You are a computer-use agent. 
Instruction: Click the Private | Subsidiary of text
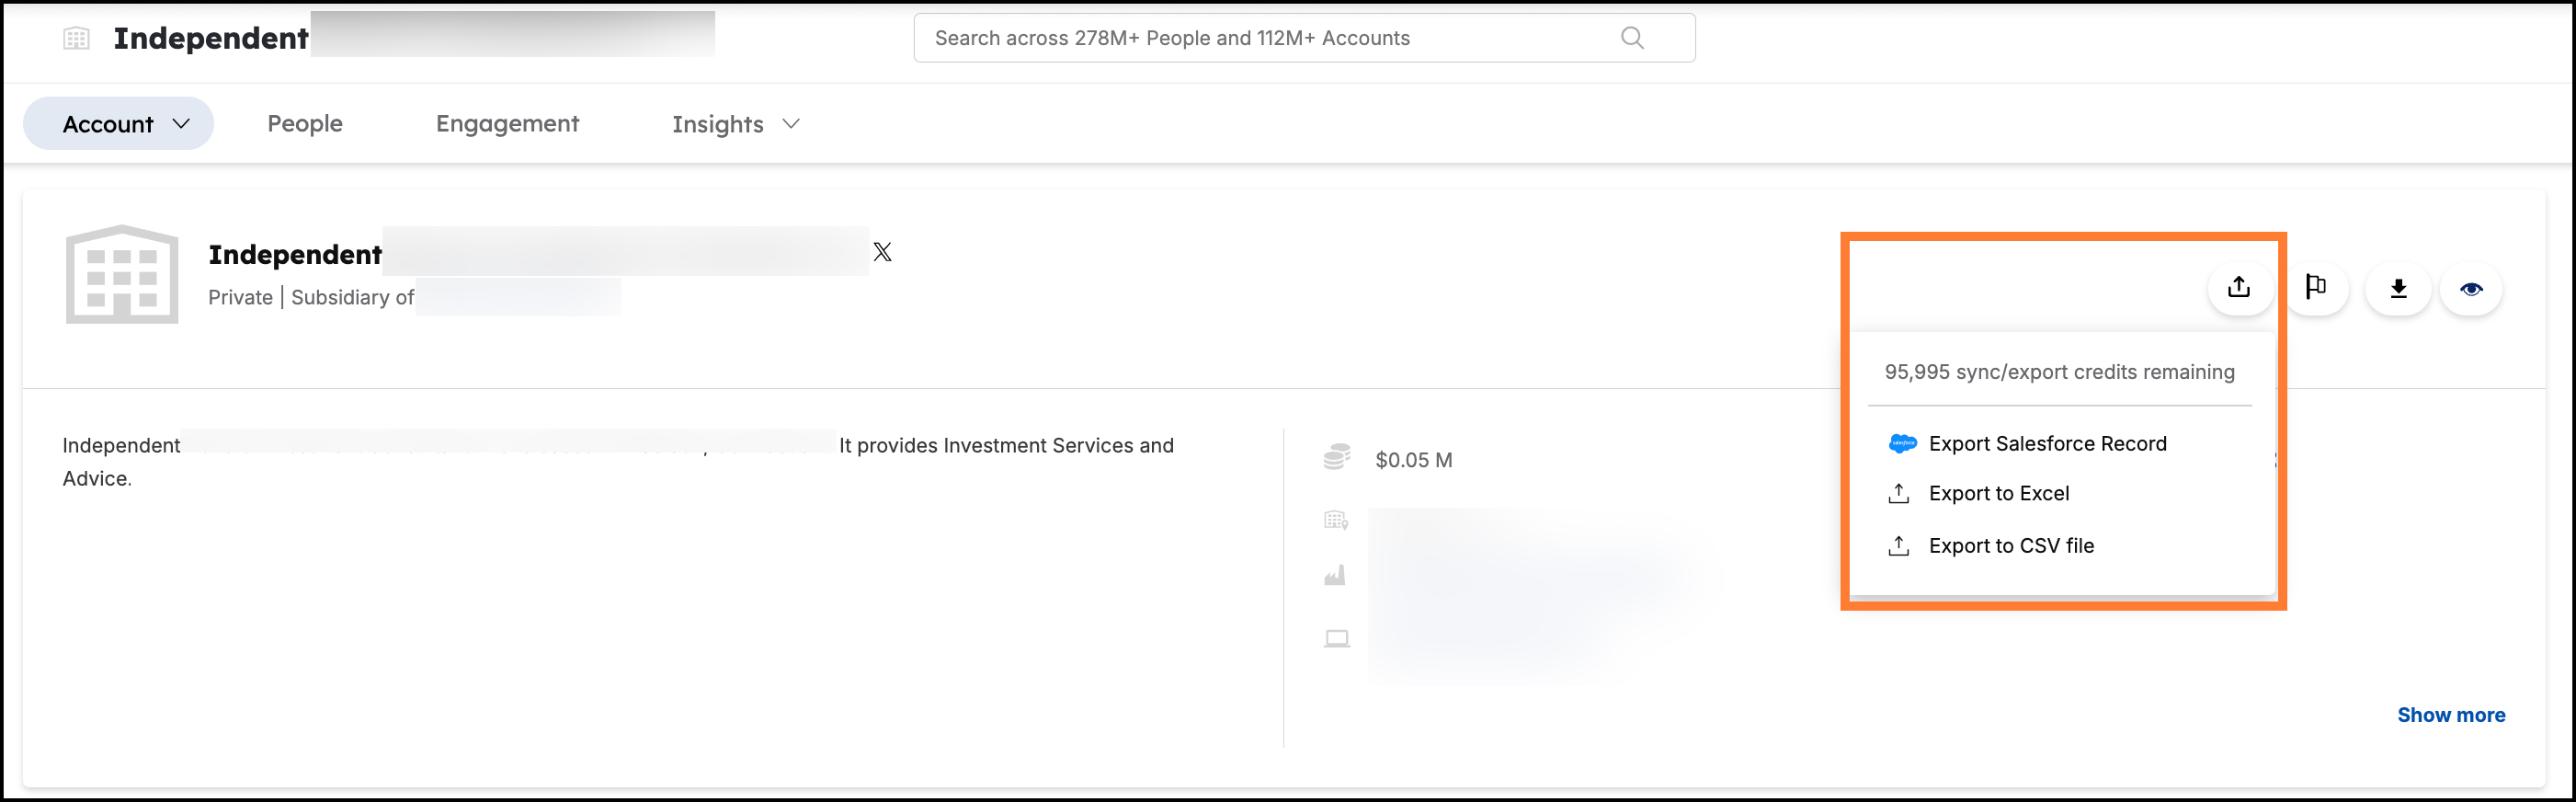click(x=311, y=298)
